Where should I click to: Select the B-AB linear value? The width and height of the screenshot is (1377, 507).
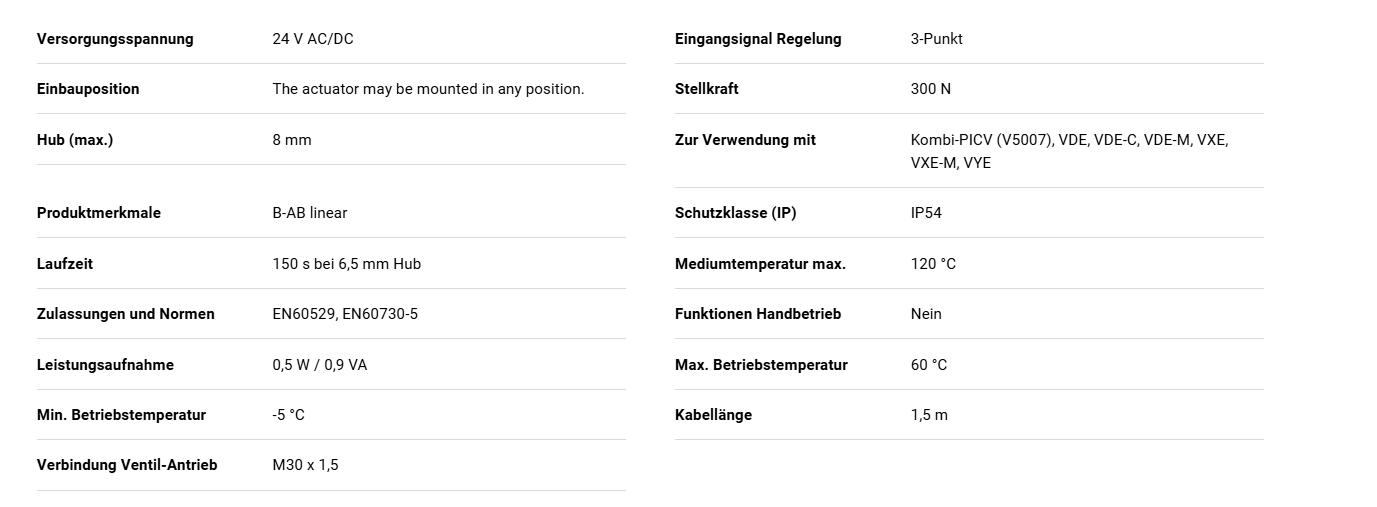[x=310, y=213]
